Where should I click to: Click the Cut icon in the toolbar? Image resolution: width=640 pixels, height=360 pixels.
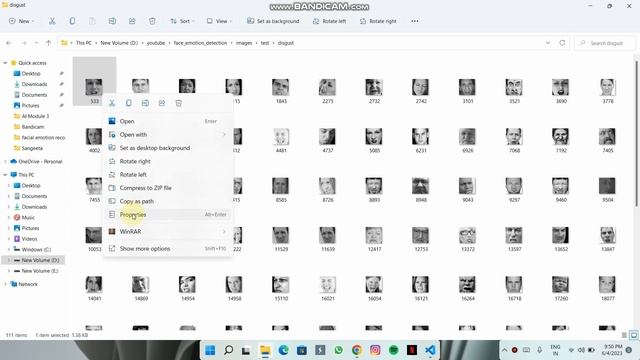(52, 21)
